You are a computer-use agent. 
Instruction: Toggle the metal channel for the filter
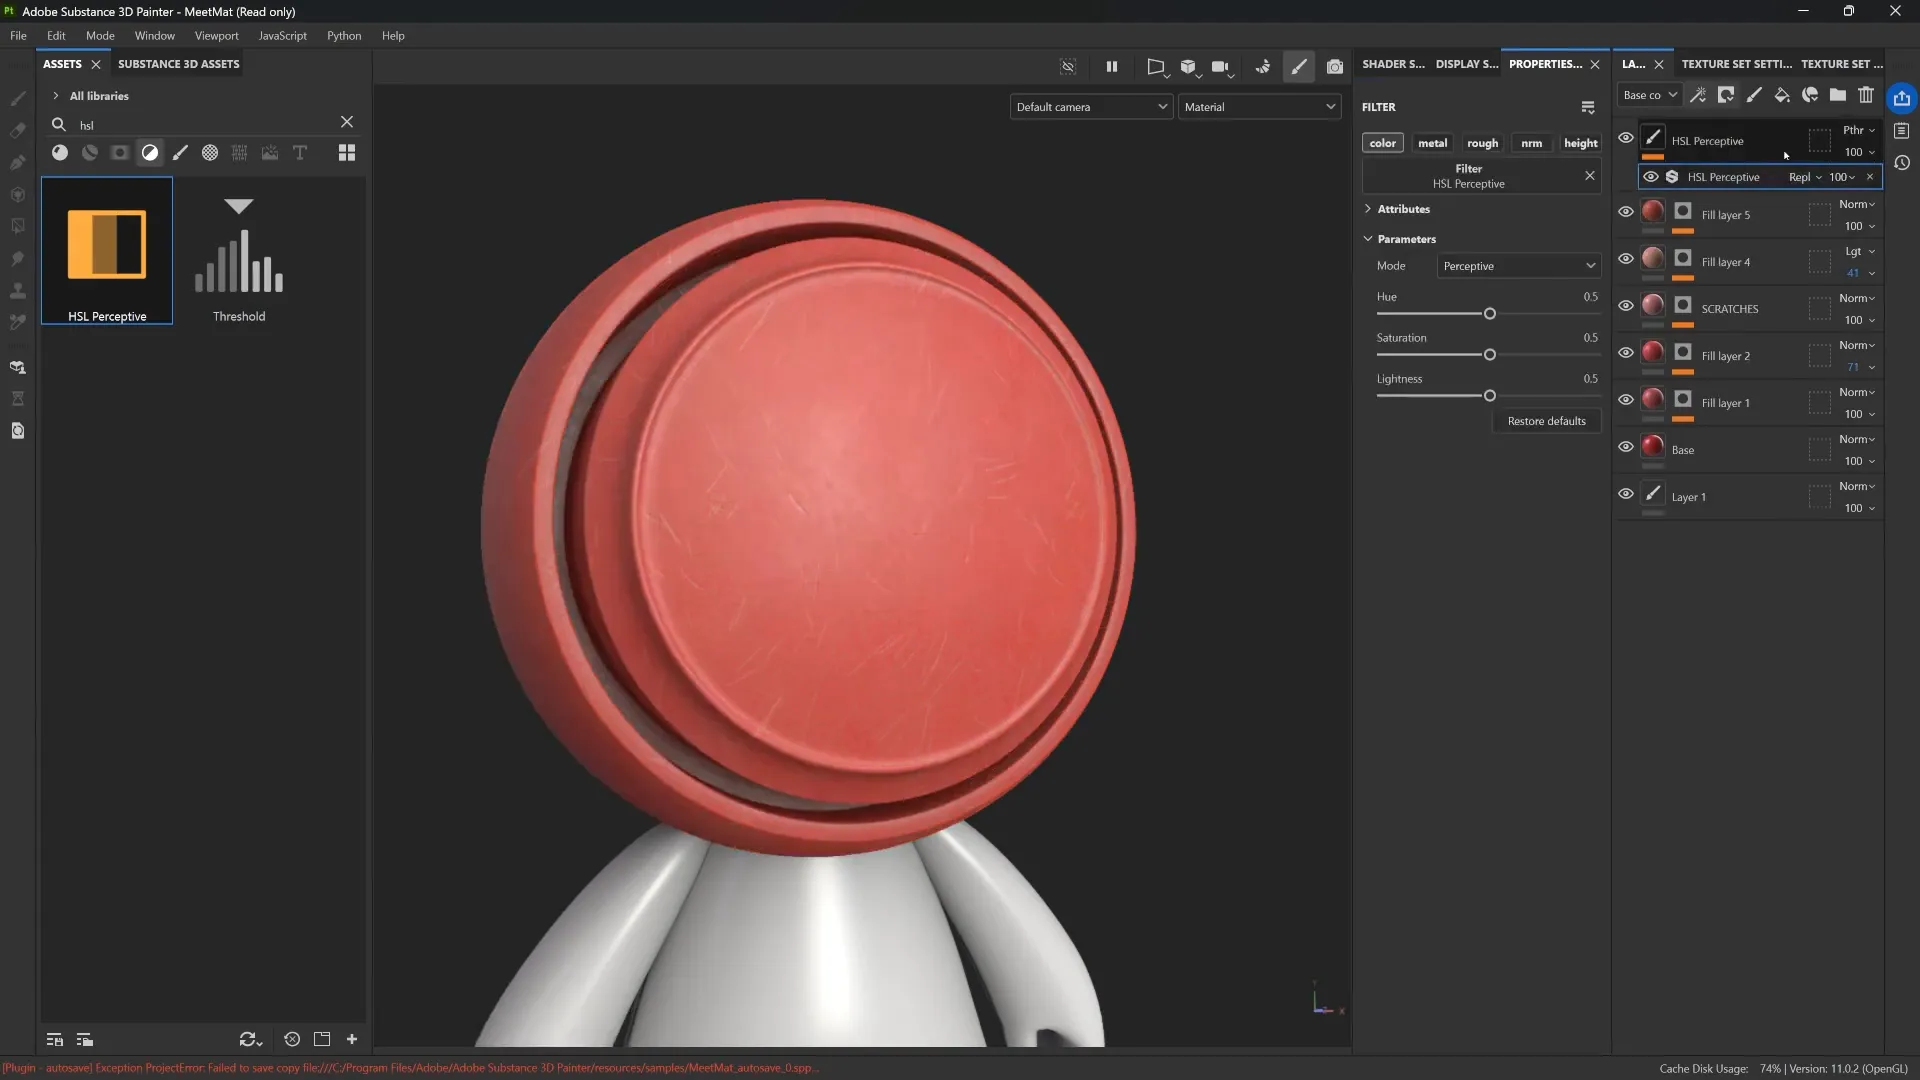click(1432, 143)
